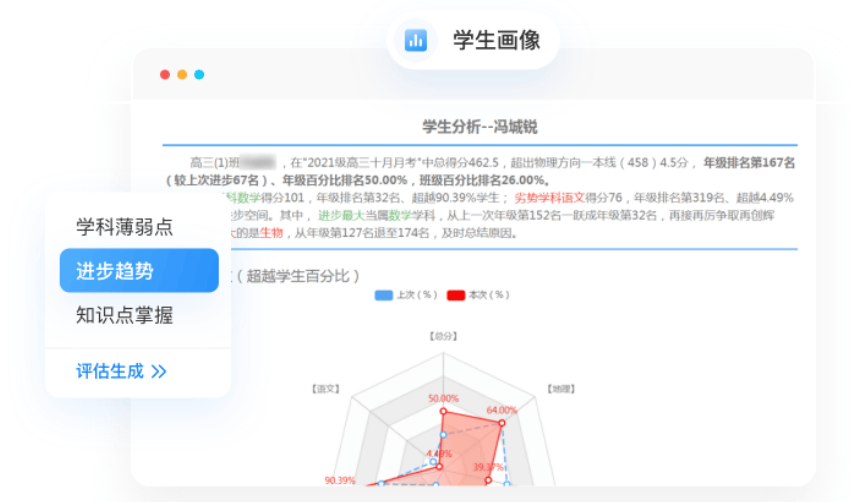852x502 pixels.
Task: Select 学科薄弱点 in the side menu
Action: 124,227
